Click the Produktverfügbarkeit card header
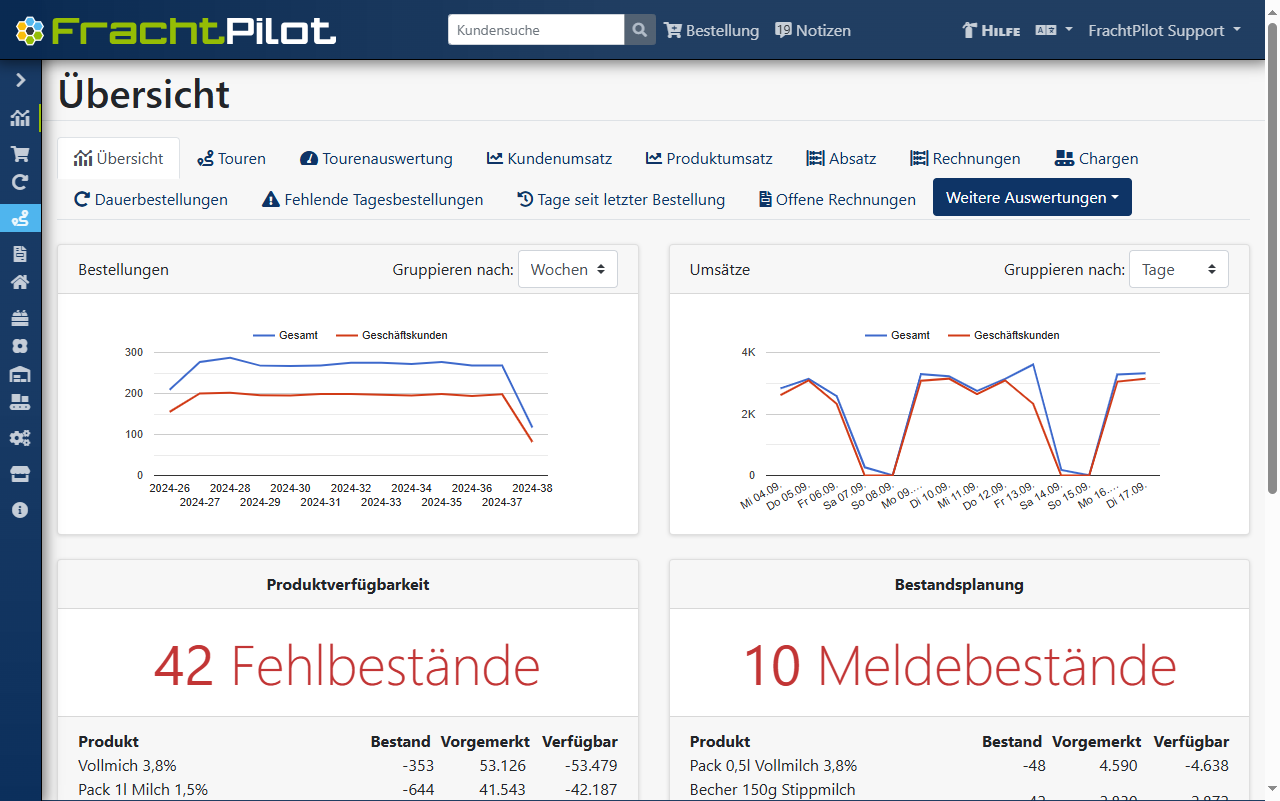 pos(348,585)
